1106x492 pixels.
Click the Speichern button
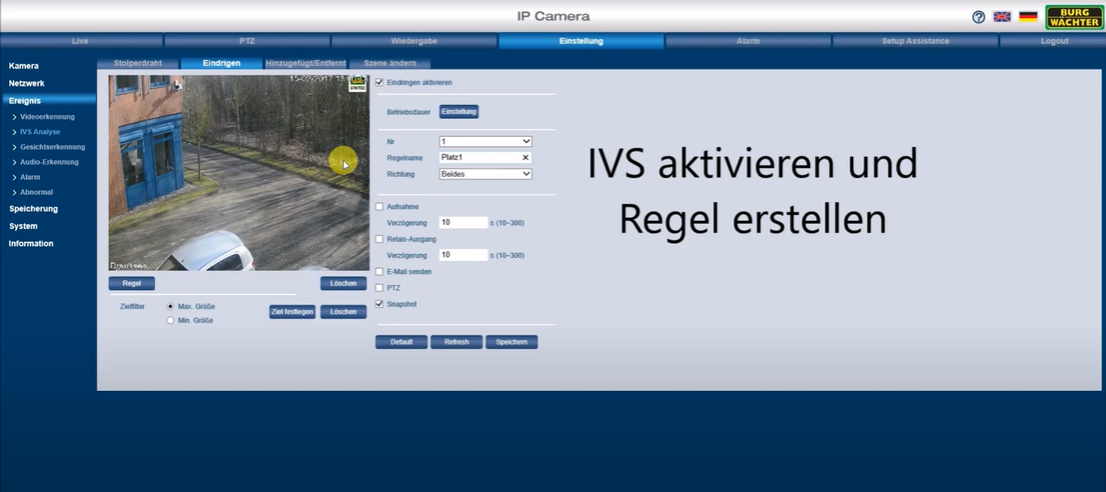click(x=511, y=342)
